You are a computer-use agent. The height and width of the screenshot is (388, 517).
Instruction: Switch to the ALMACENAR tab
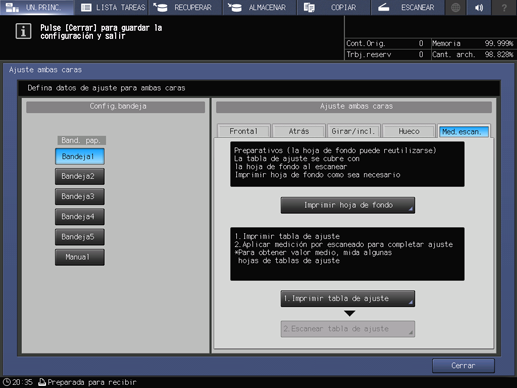tap(260, 7)
